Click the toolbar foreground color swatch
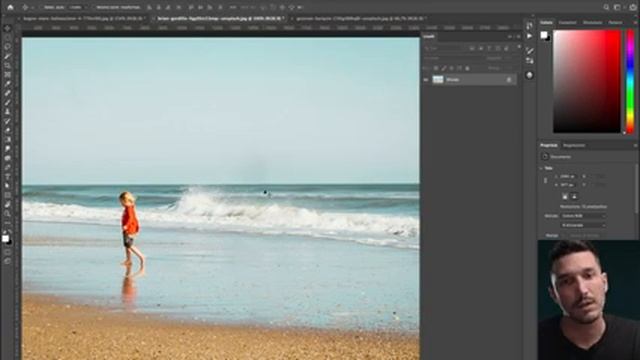The width and height of the screenshot is (640, 360). point(5,239)
